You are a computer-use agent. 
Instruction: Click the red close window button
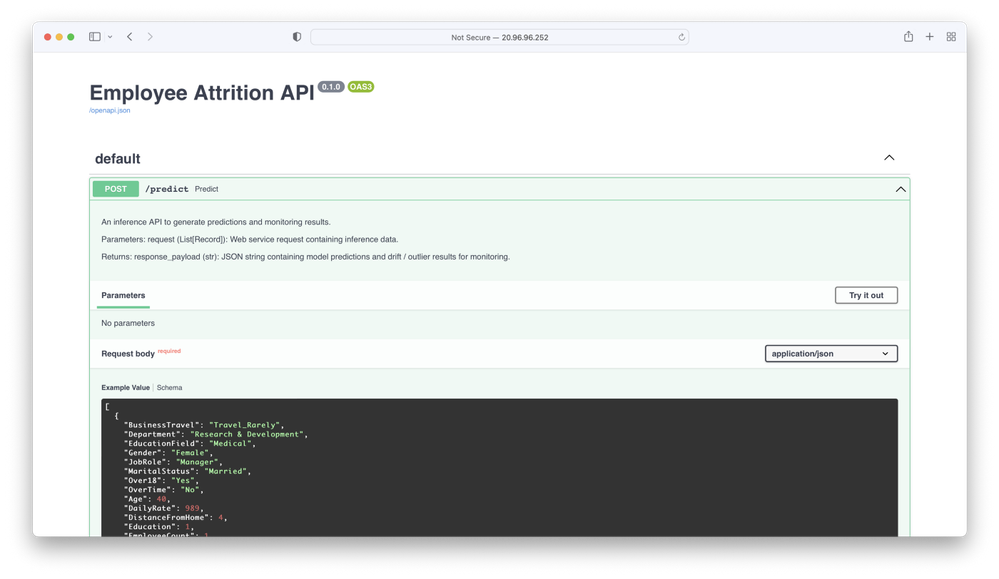tap(47, 37)
